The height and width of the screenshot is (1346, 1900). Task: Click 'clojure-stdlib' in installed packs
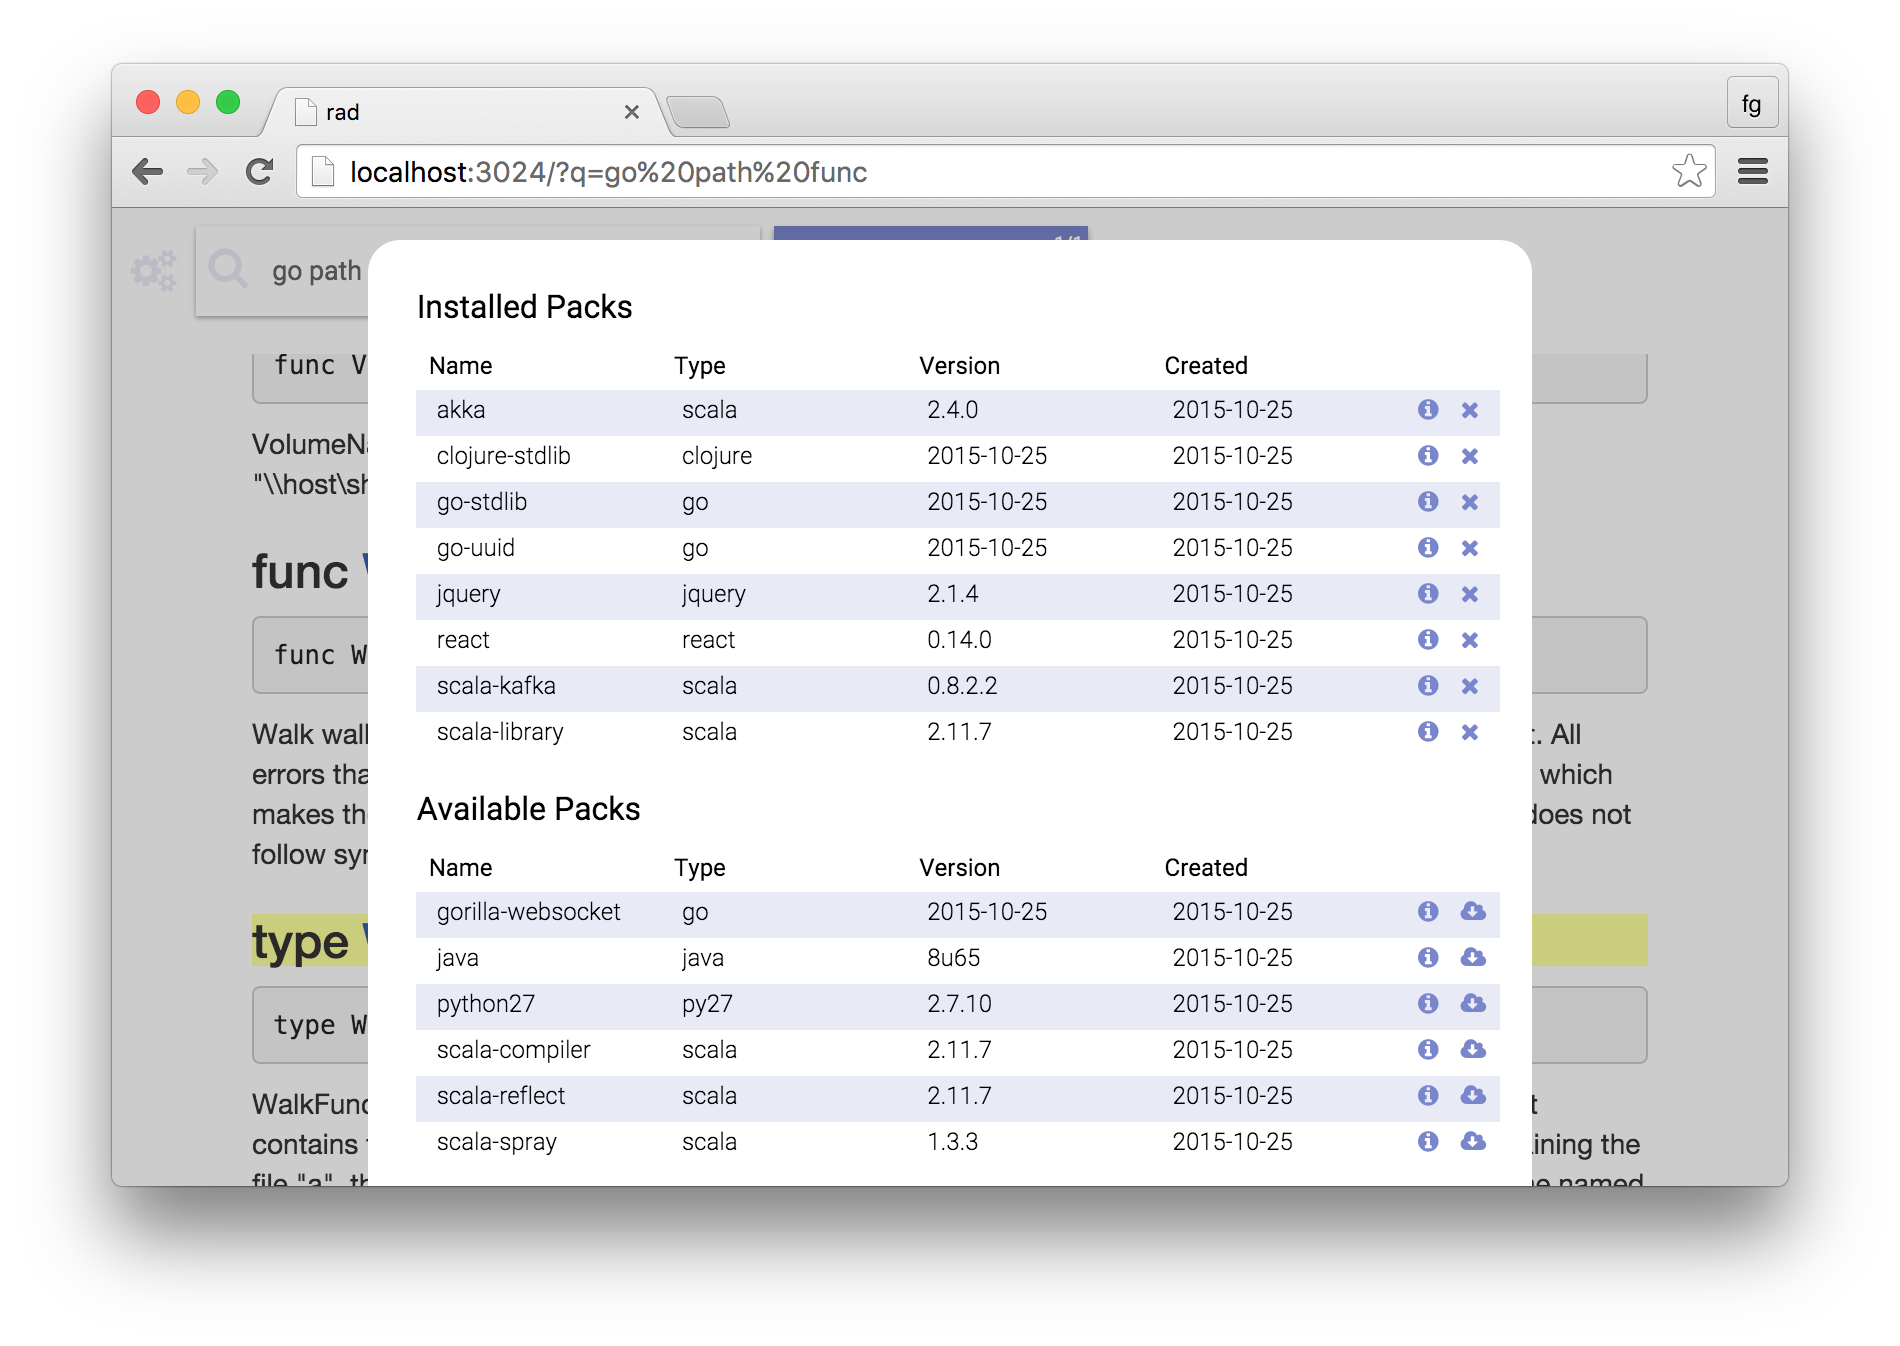[x=503, y=456]
